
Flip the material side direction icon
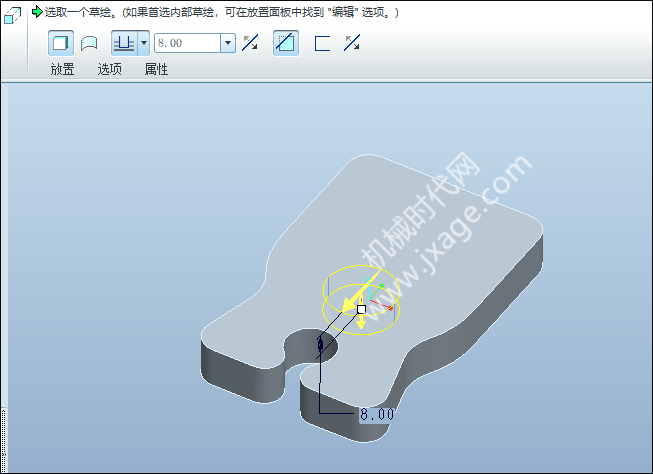point(352,43)
